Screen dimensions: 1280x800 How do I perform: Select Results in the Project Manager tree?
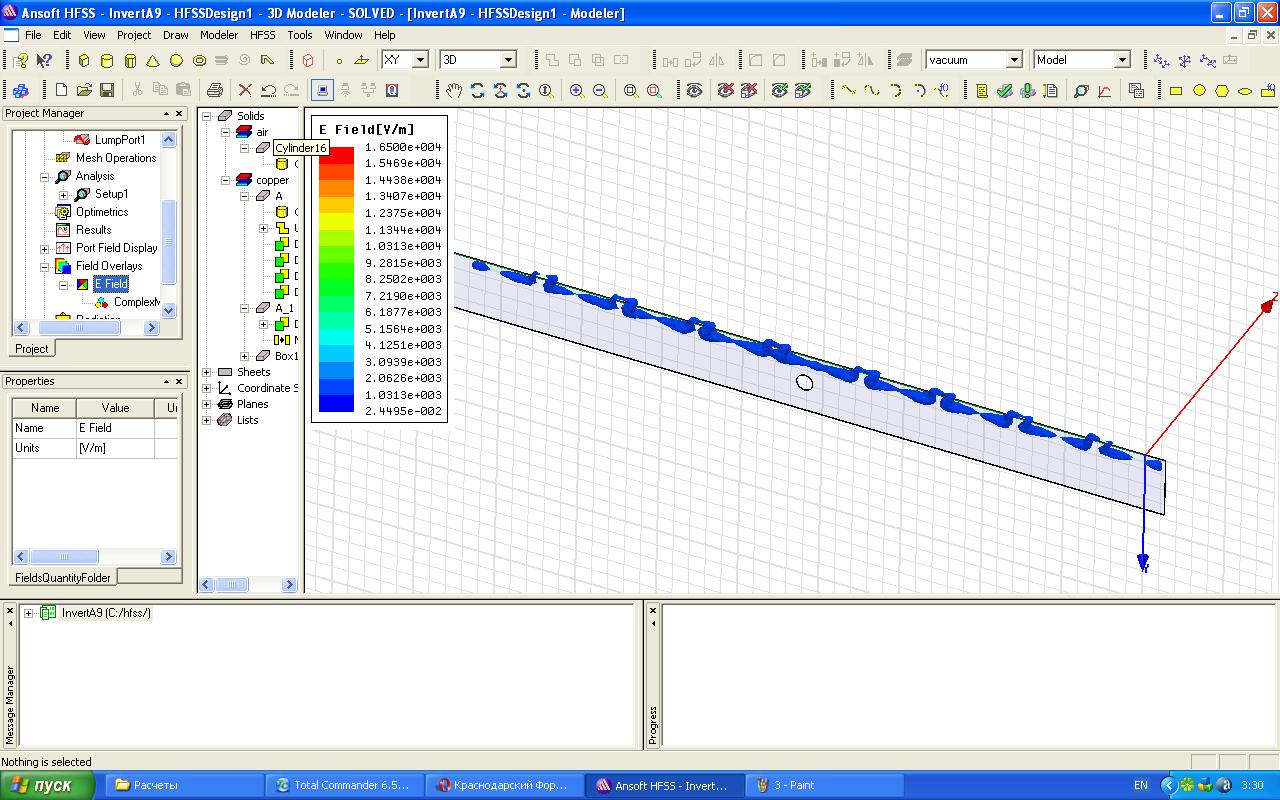[x=93, y=230]
